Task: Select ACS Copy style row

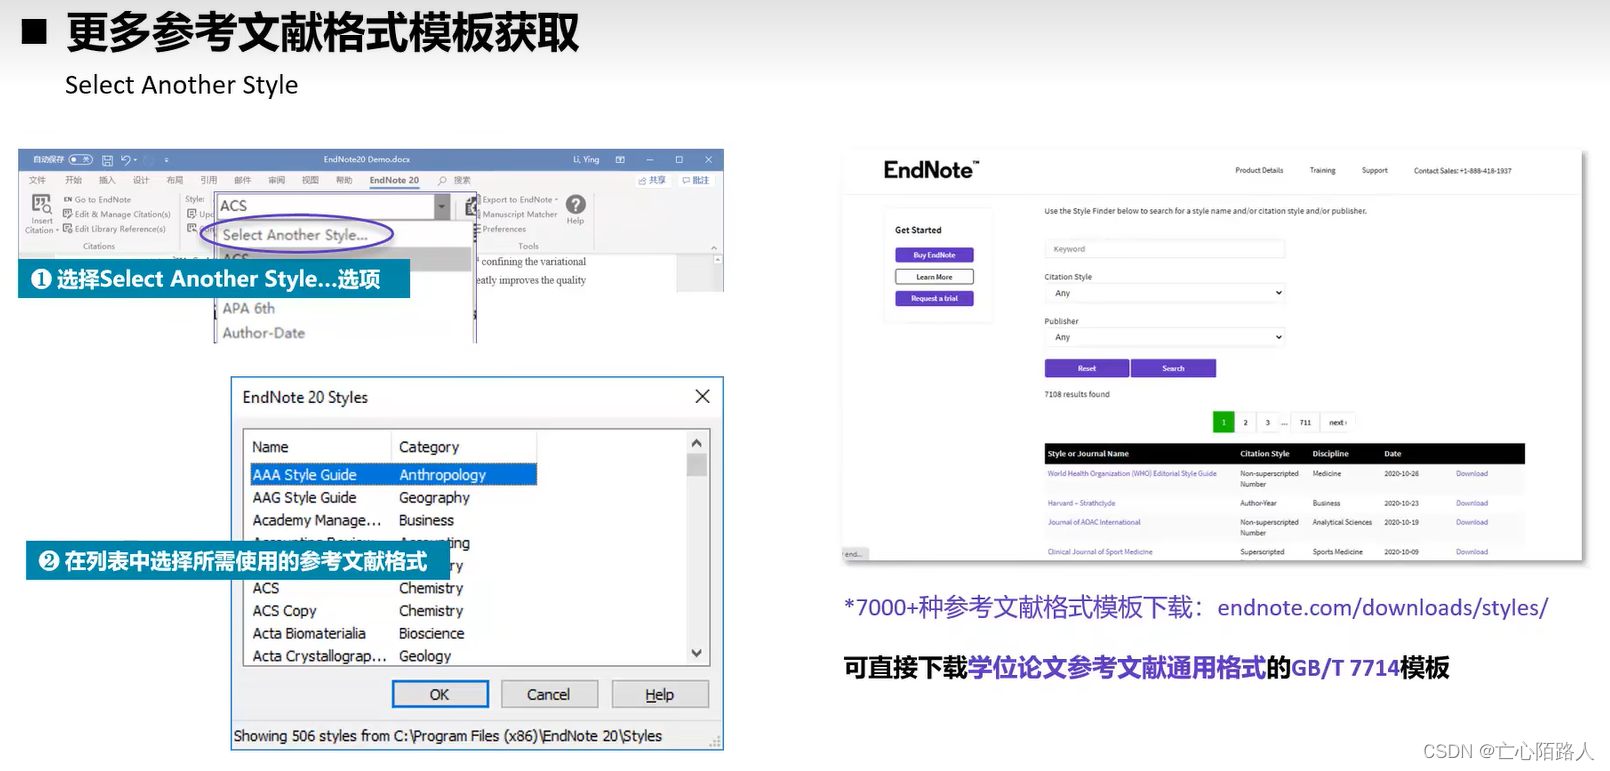Action: (393, 611)
